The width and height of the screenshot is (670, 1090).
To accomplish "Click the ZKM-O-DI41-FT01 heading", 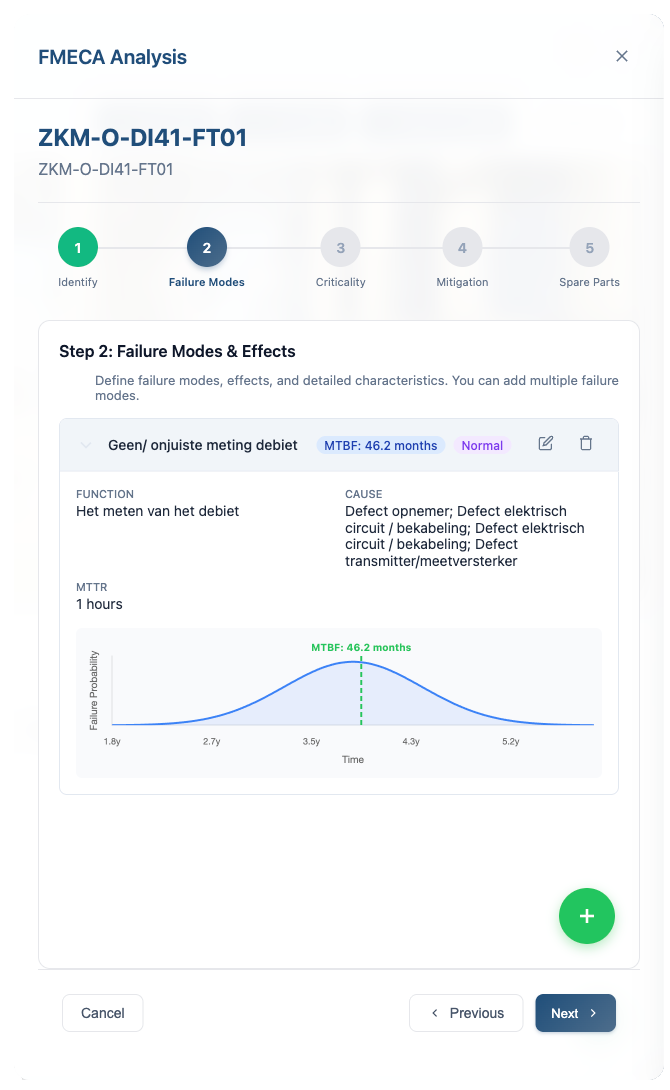I will pos(141,137).
